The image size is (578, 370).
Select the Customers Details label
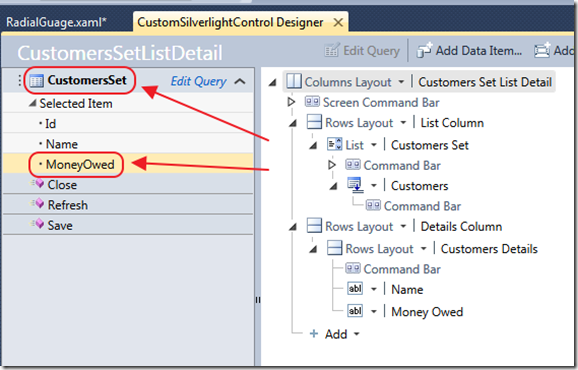click(489, 249)
